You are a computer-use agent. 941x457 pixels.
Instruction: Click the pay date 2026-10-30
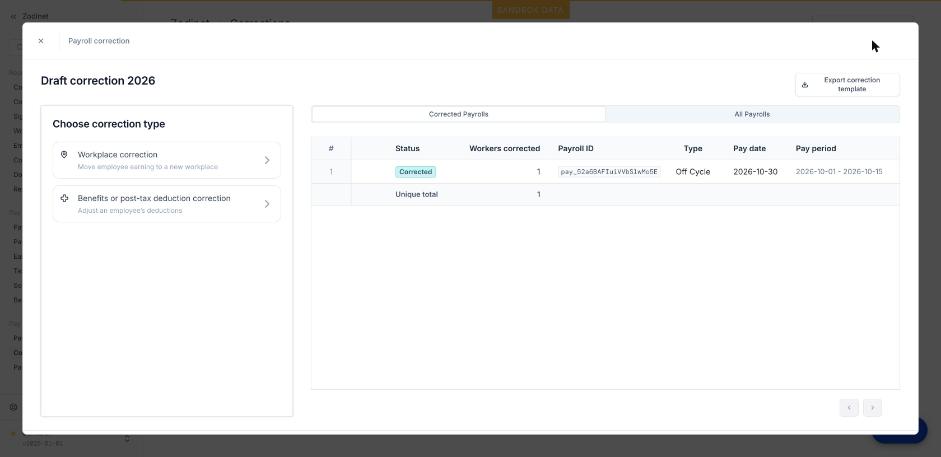(755, 172)
